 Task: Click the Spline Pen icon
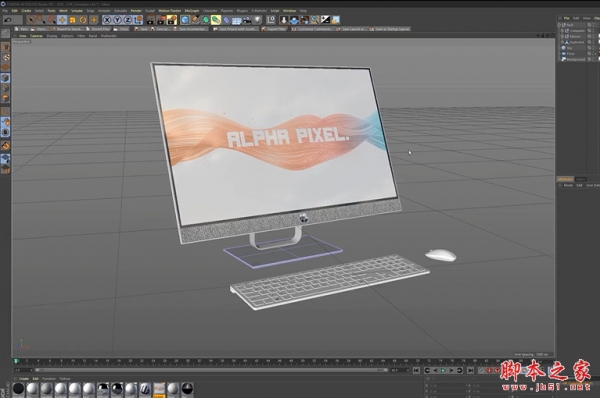pyautogui.click(x=195, y=20)
